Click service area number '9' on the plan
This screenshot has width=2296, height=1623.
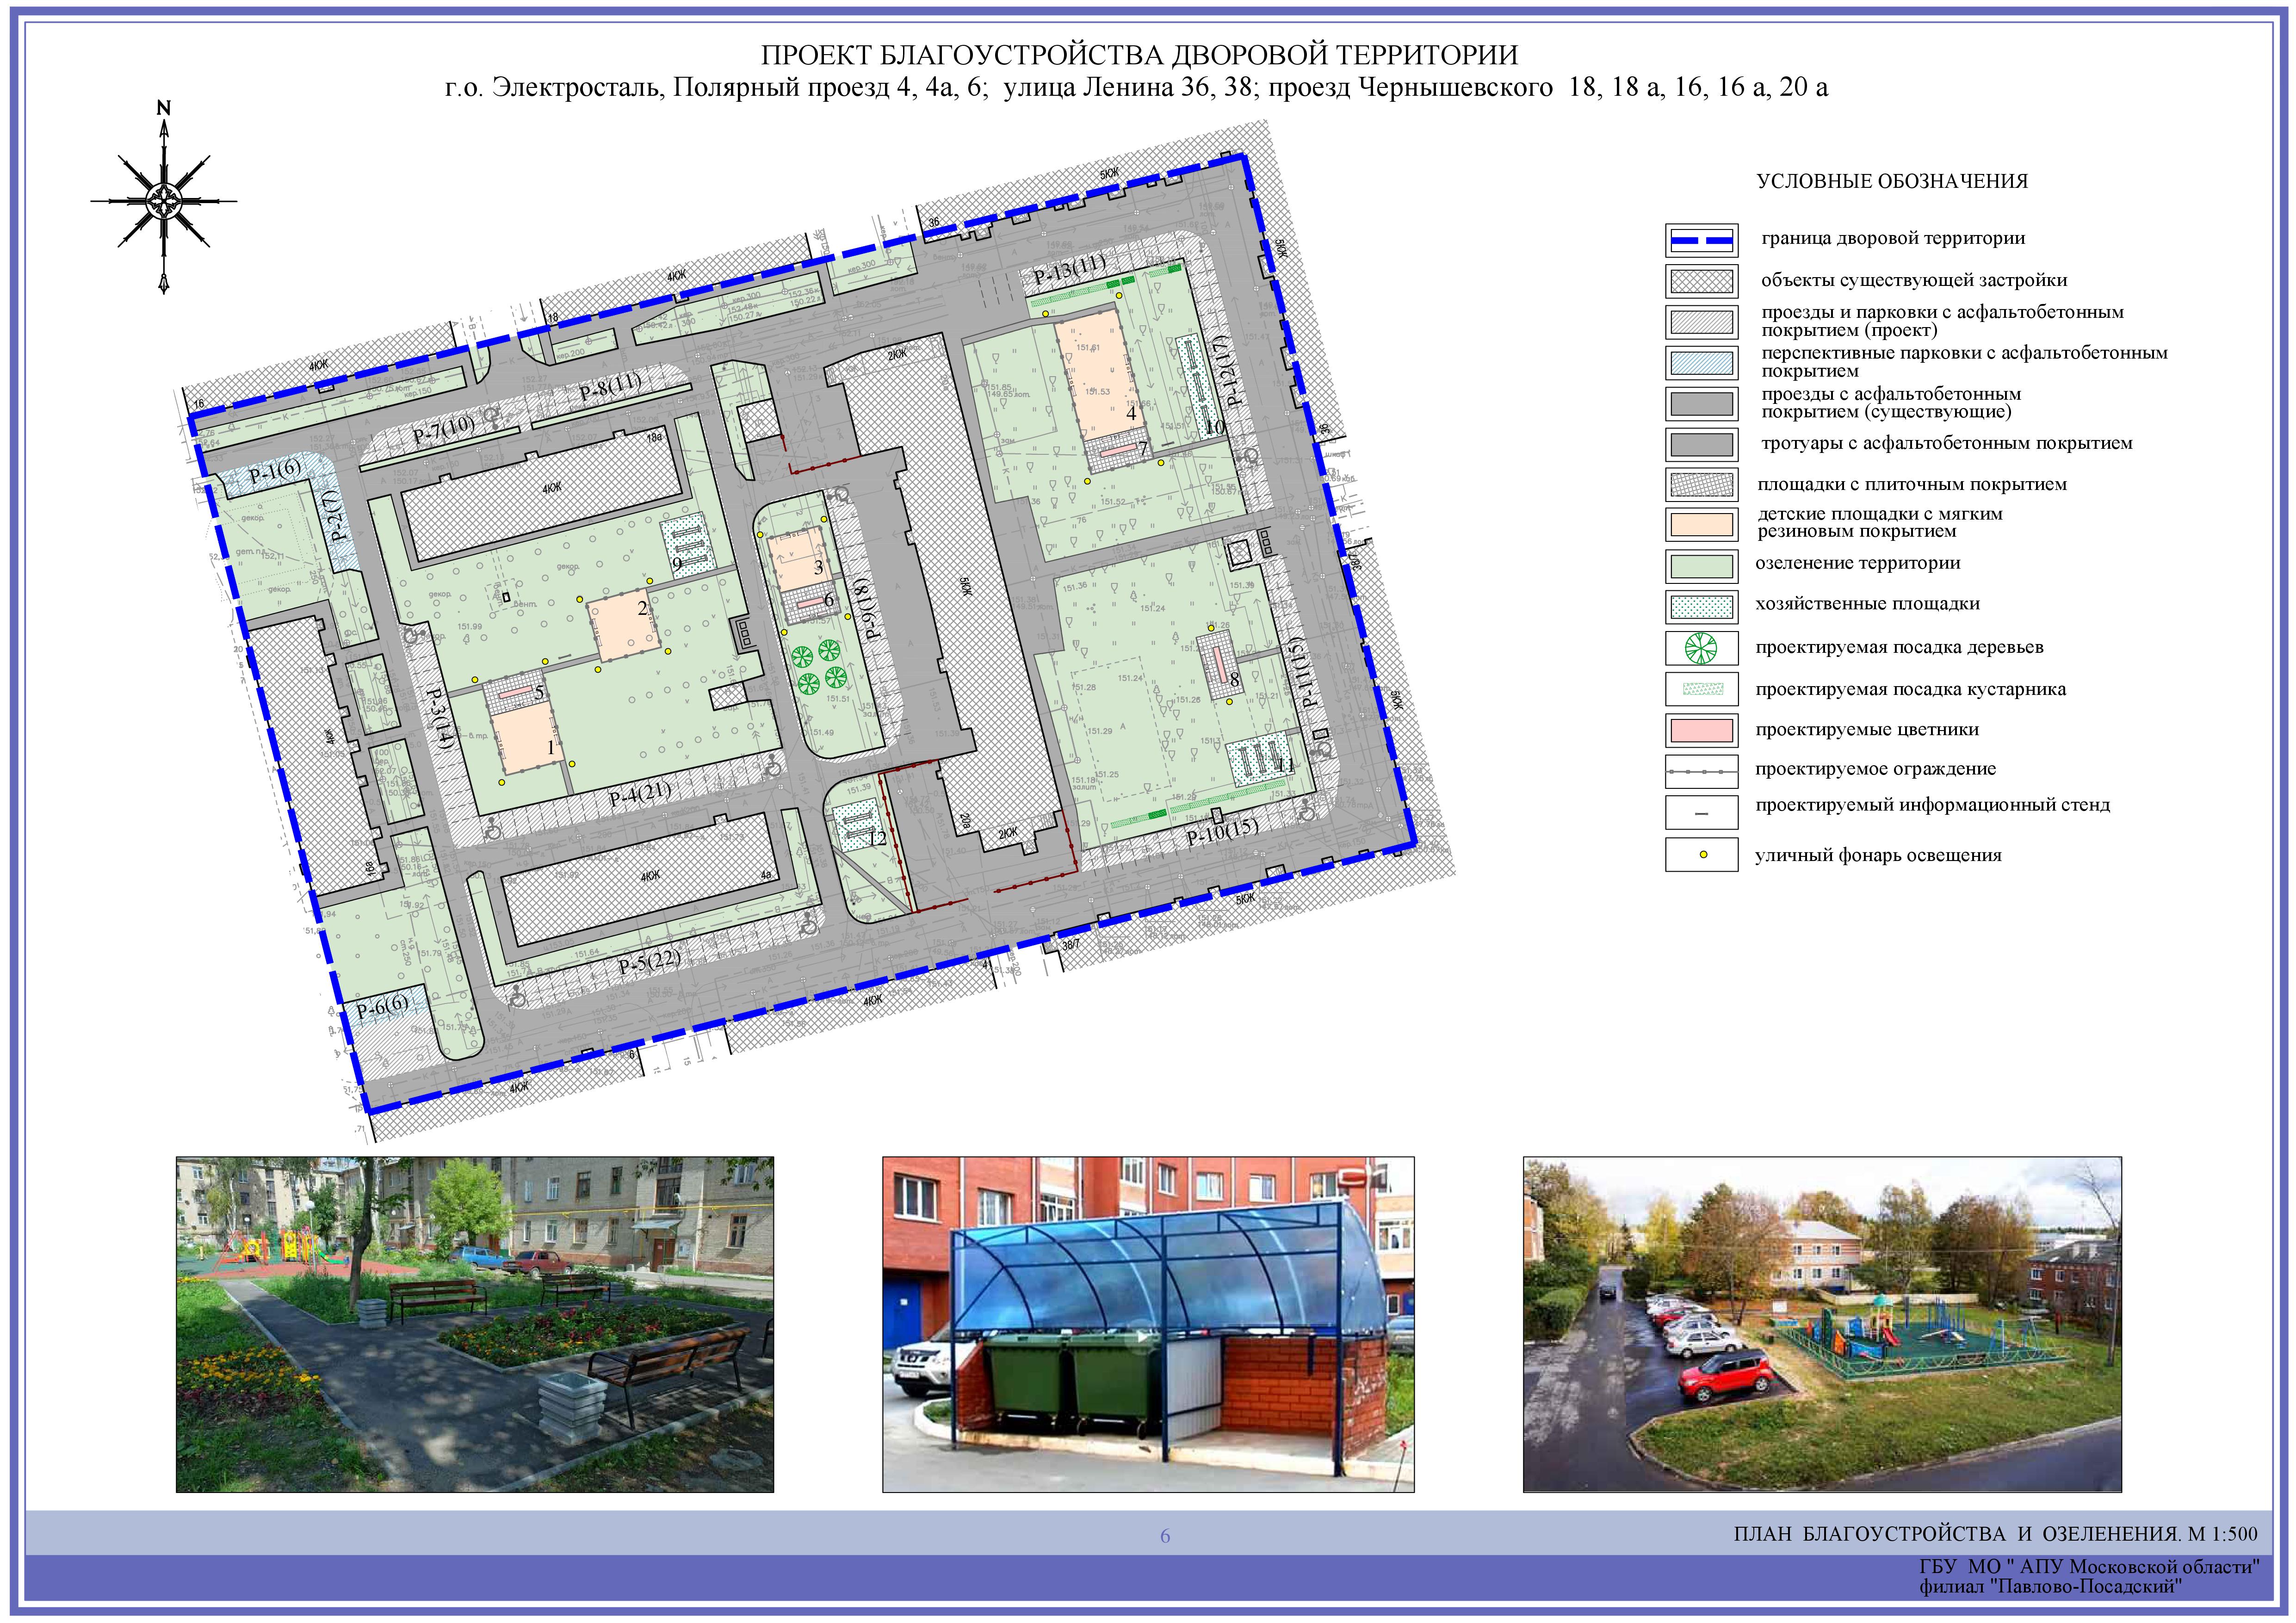[x=677, y=564]
